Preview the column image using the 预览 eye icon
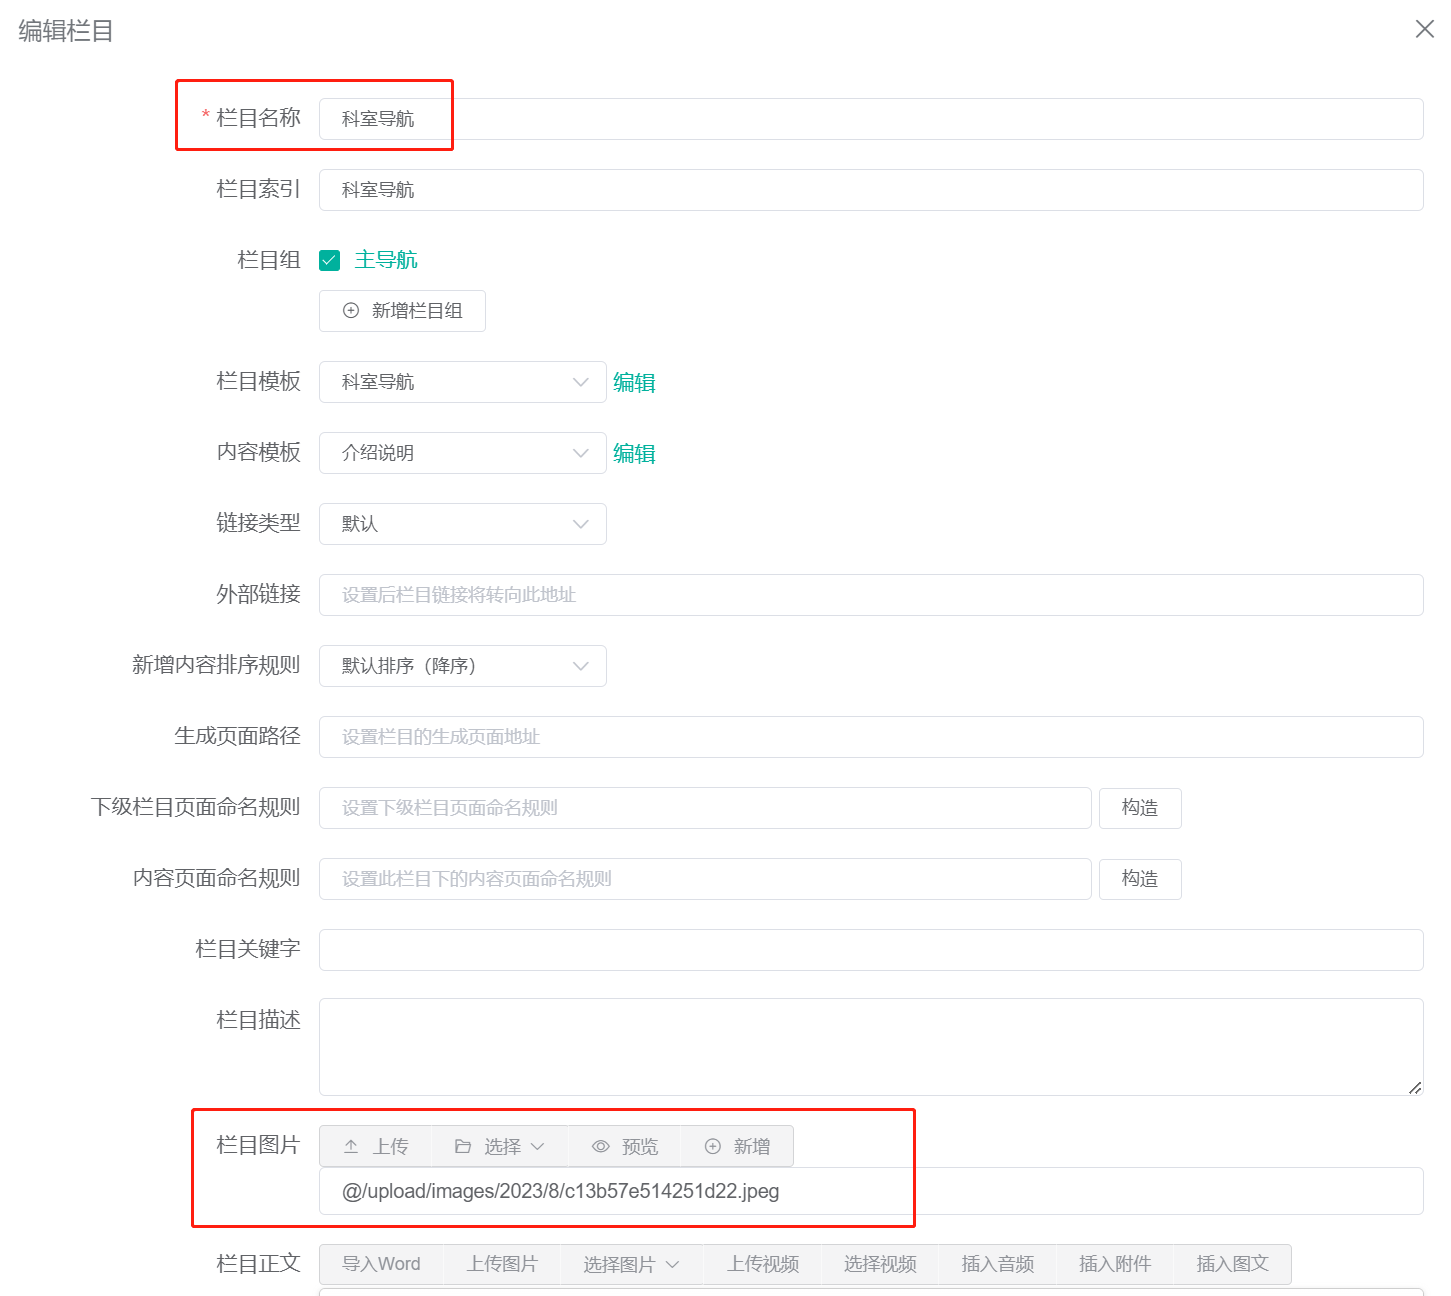The width and height of the screenshot is (1451, 1296). click(624, 1146)
